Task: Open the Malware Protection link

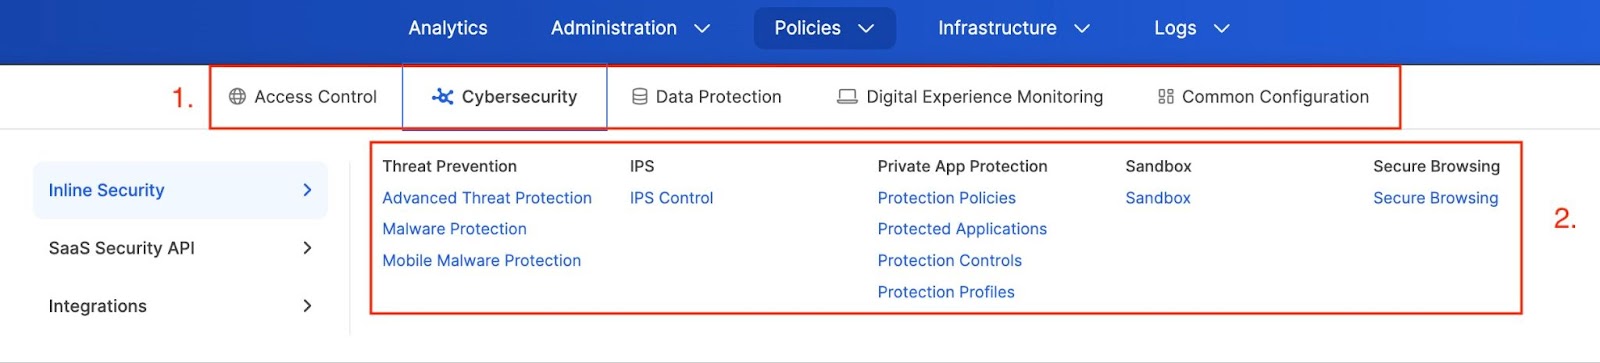Action: click(x=454, y=229)
